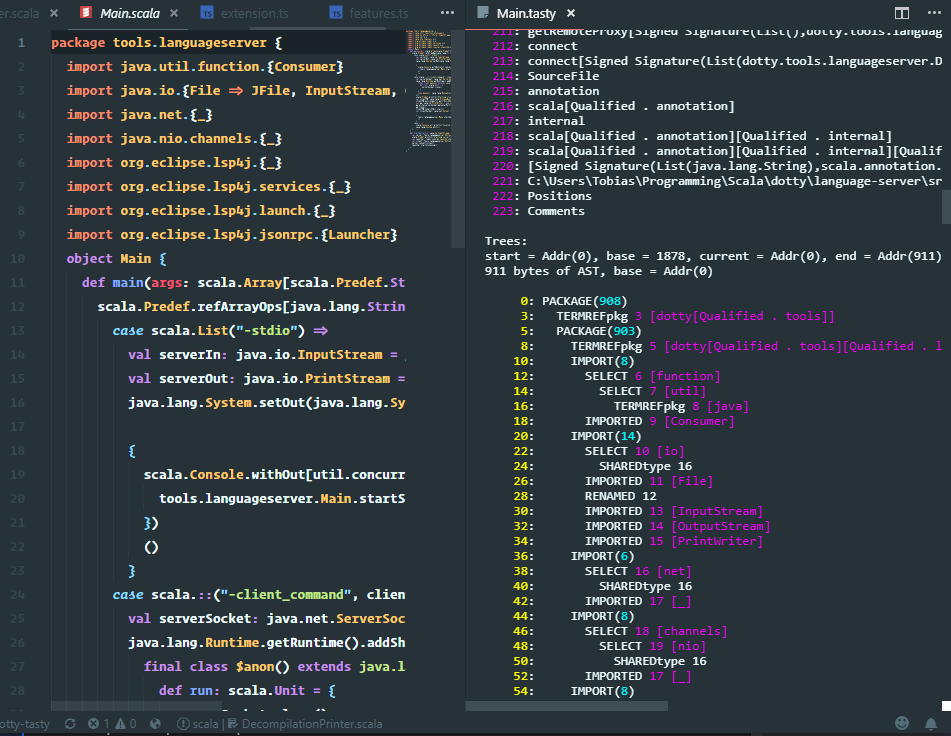The width and height of the screenshot is (951, 736).
Task: Click the horizontal scrollbar under Main.tasty
Action: 565,705
